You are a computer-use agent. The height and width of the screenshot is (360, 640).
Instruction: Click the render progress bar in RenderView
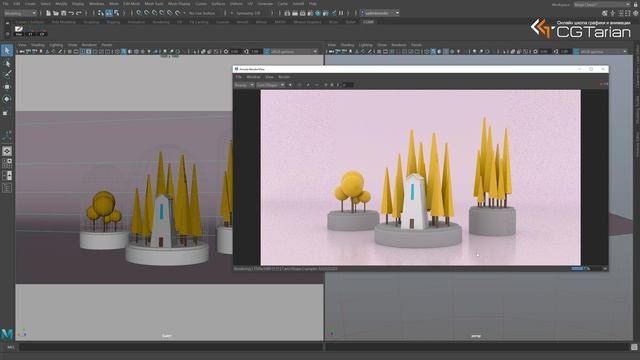tap(587, 269)
